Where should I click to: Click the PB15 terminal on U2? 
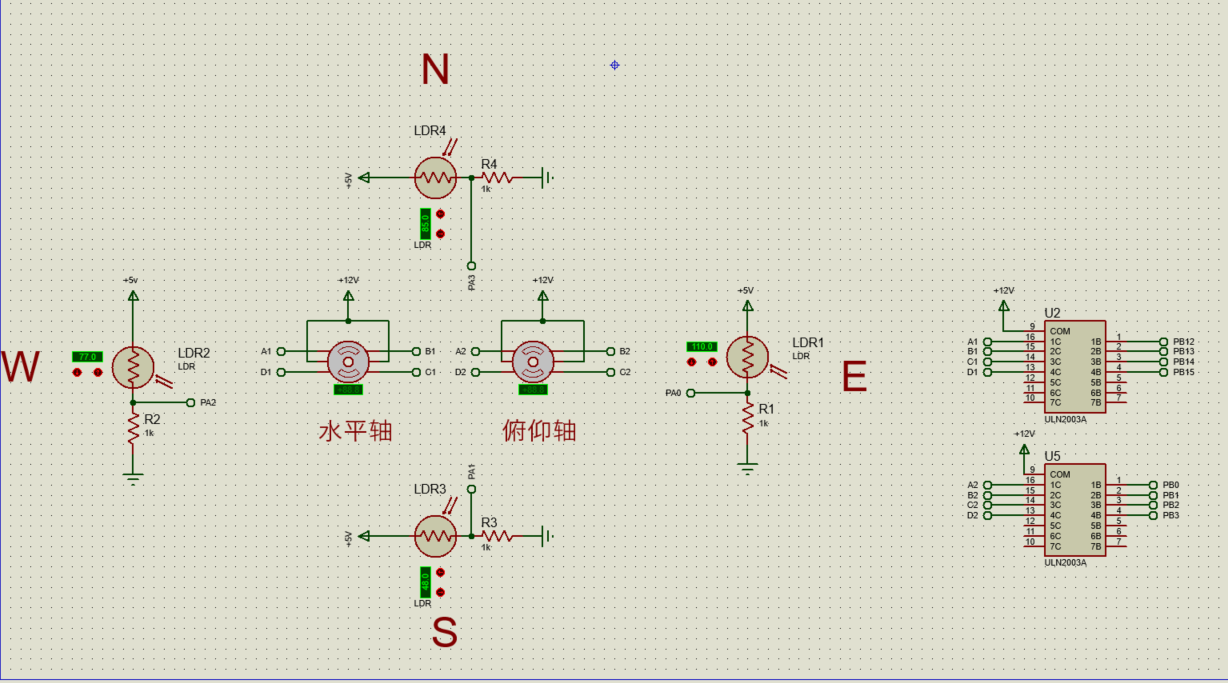(x=1163, y=372)
